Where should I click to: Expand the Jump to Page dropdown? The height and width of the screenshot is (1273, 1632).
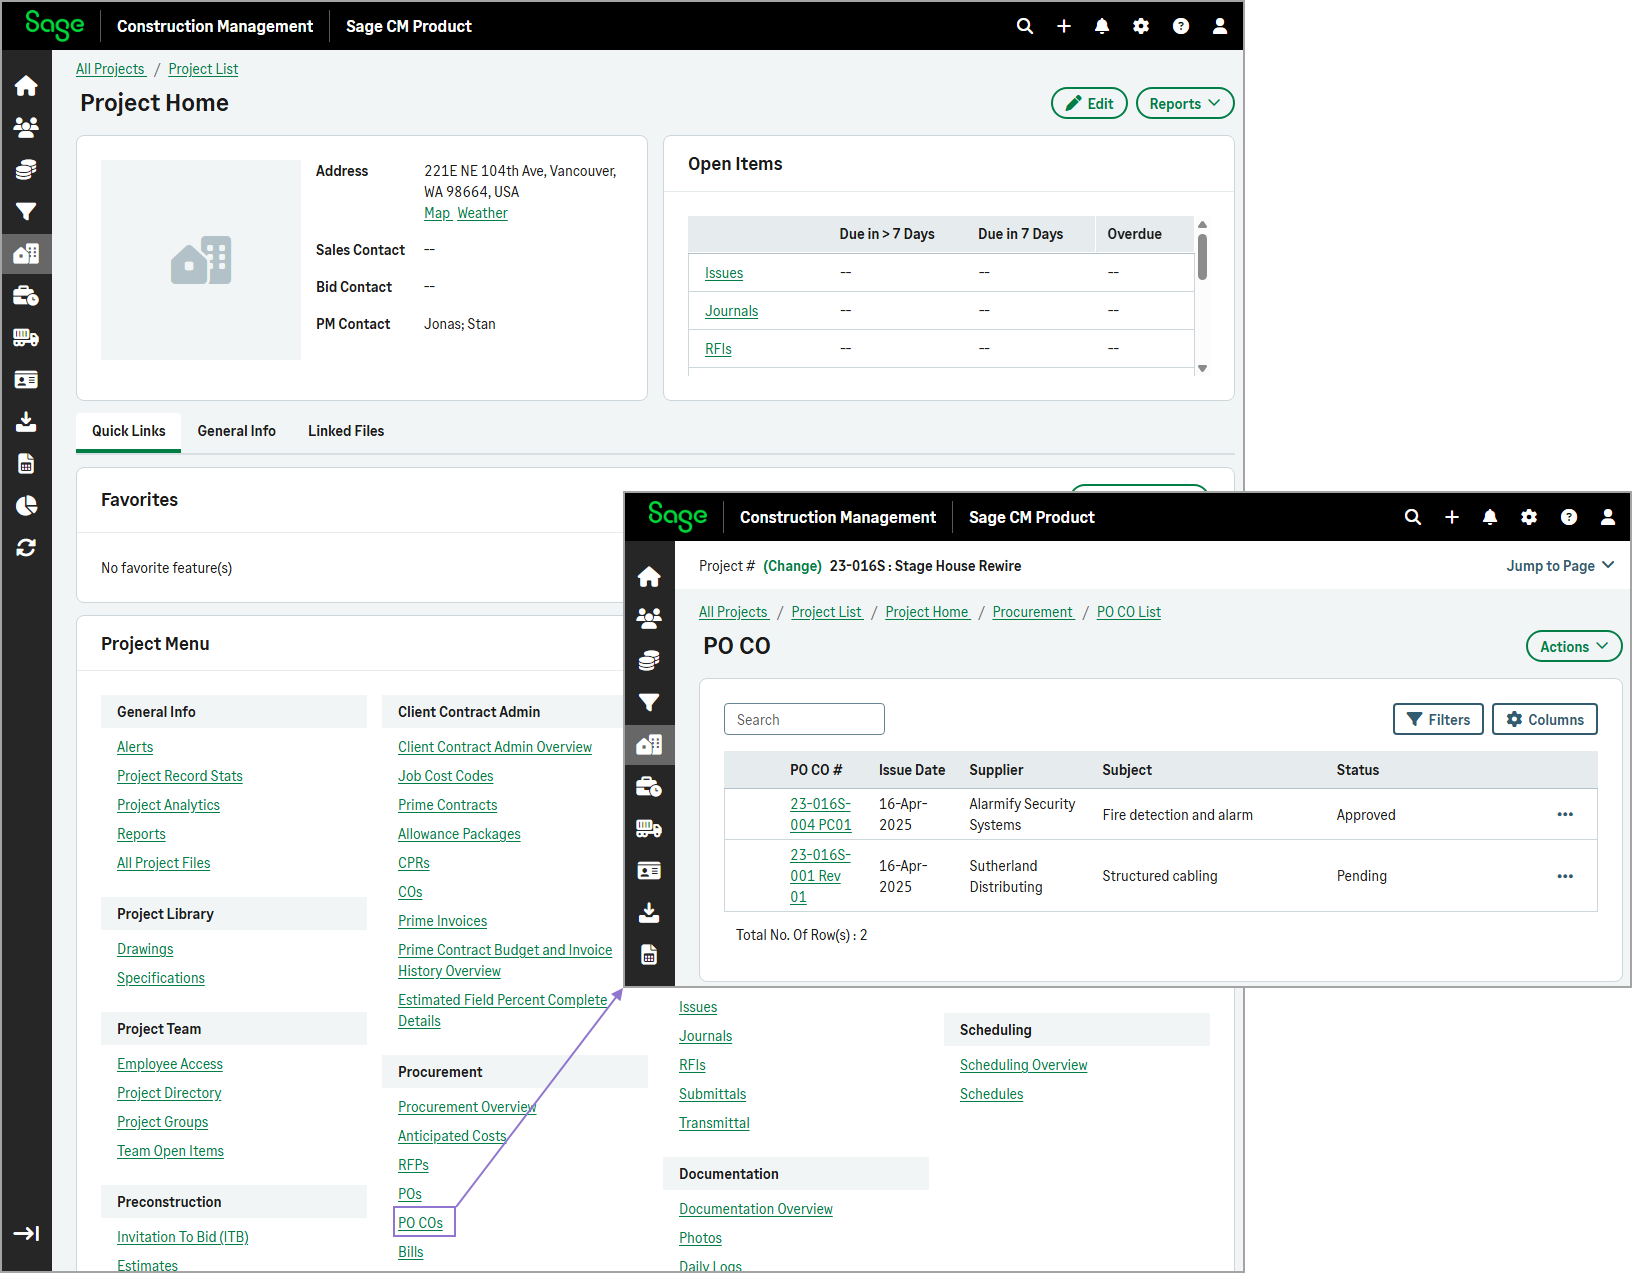click(1560, 566)
